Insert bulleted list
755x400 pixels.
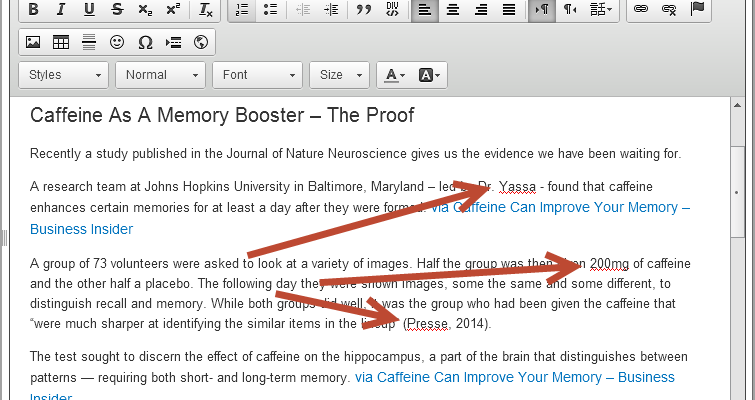click(271, 9)
